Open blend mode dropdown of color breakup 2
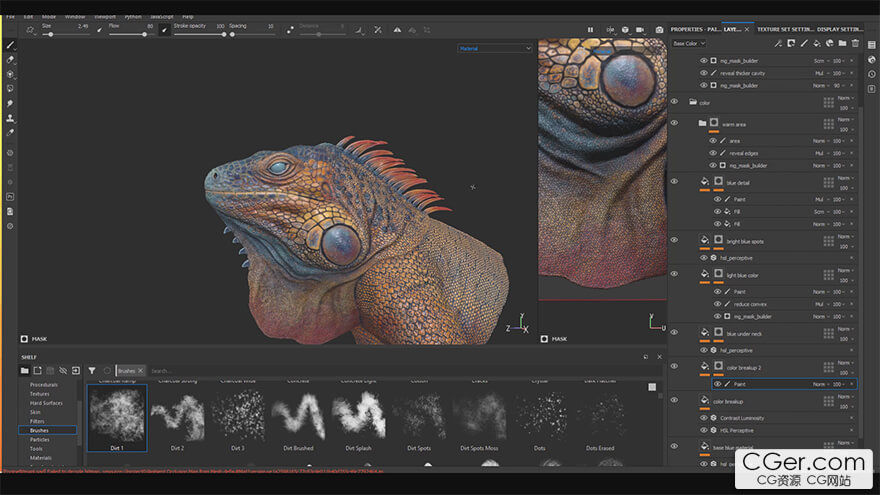Viewport: 880px width, 495px height. pos(846,363)
